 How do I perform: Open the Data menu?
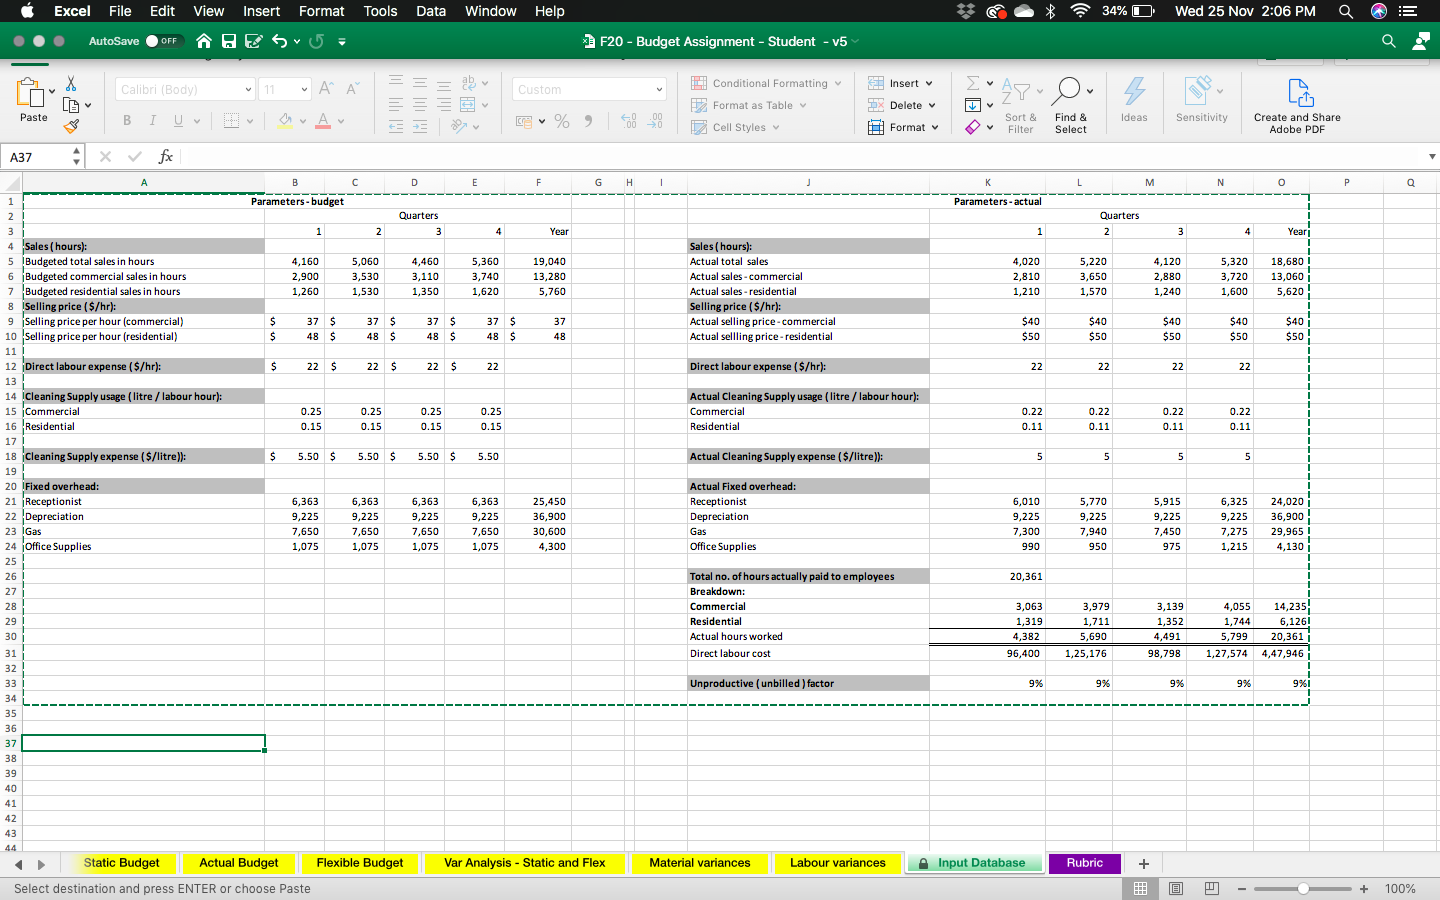point(431,11)
